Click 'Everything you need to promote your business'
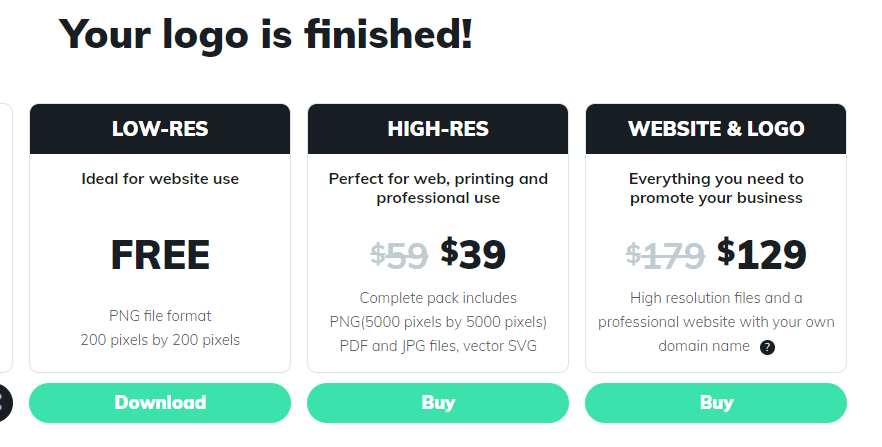The width and height of the screenshot is (882, 447). [716, 188]
